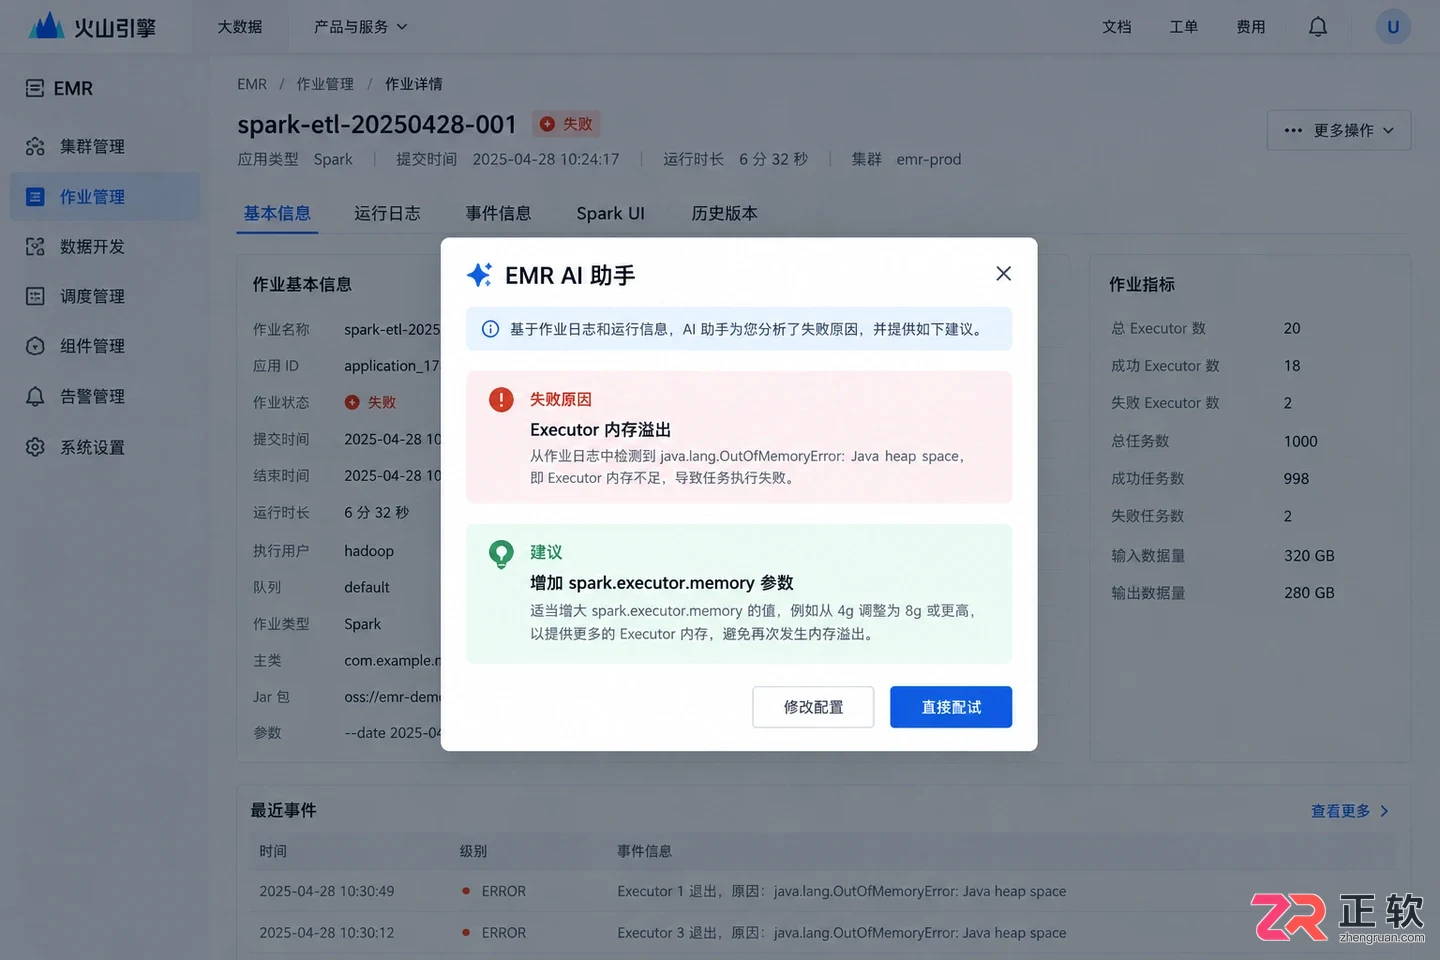Open the 事件信息 tab

click(x=498, y=214)
